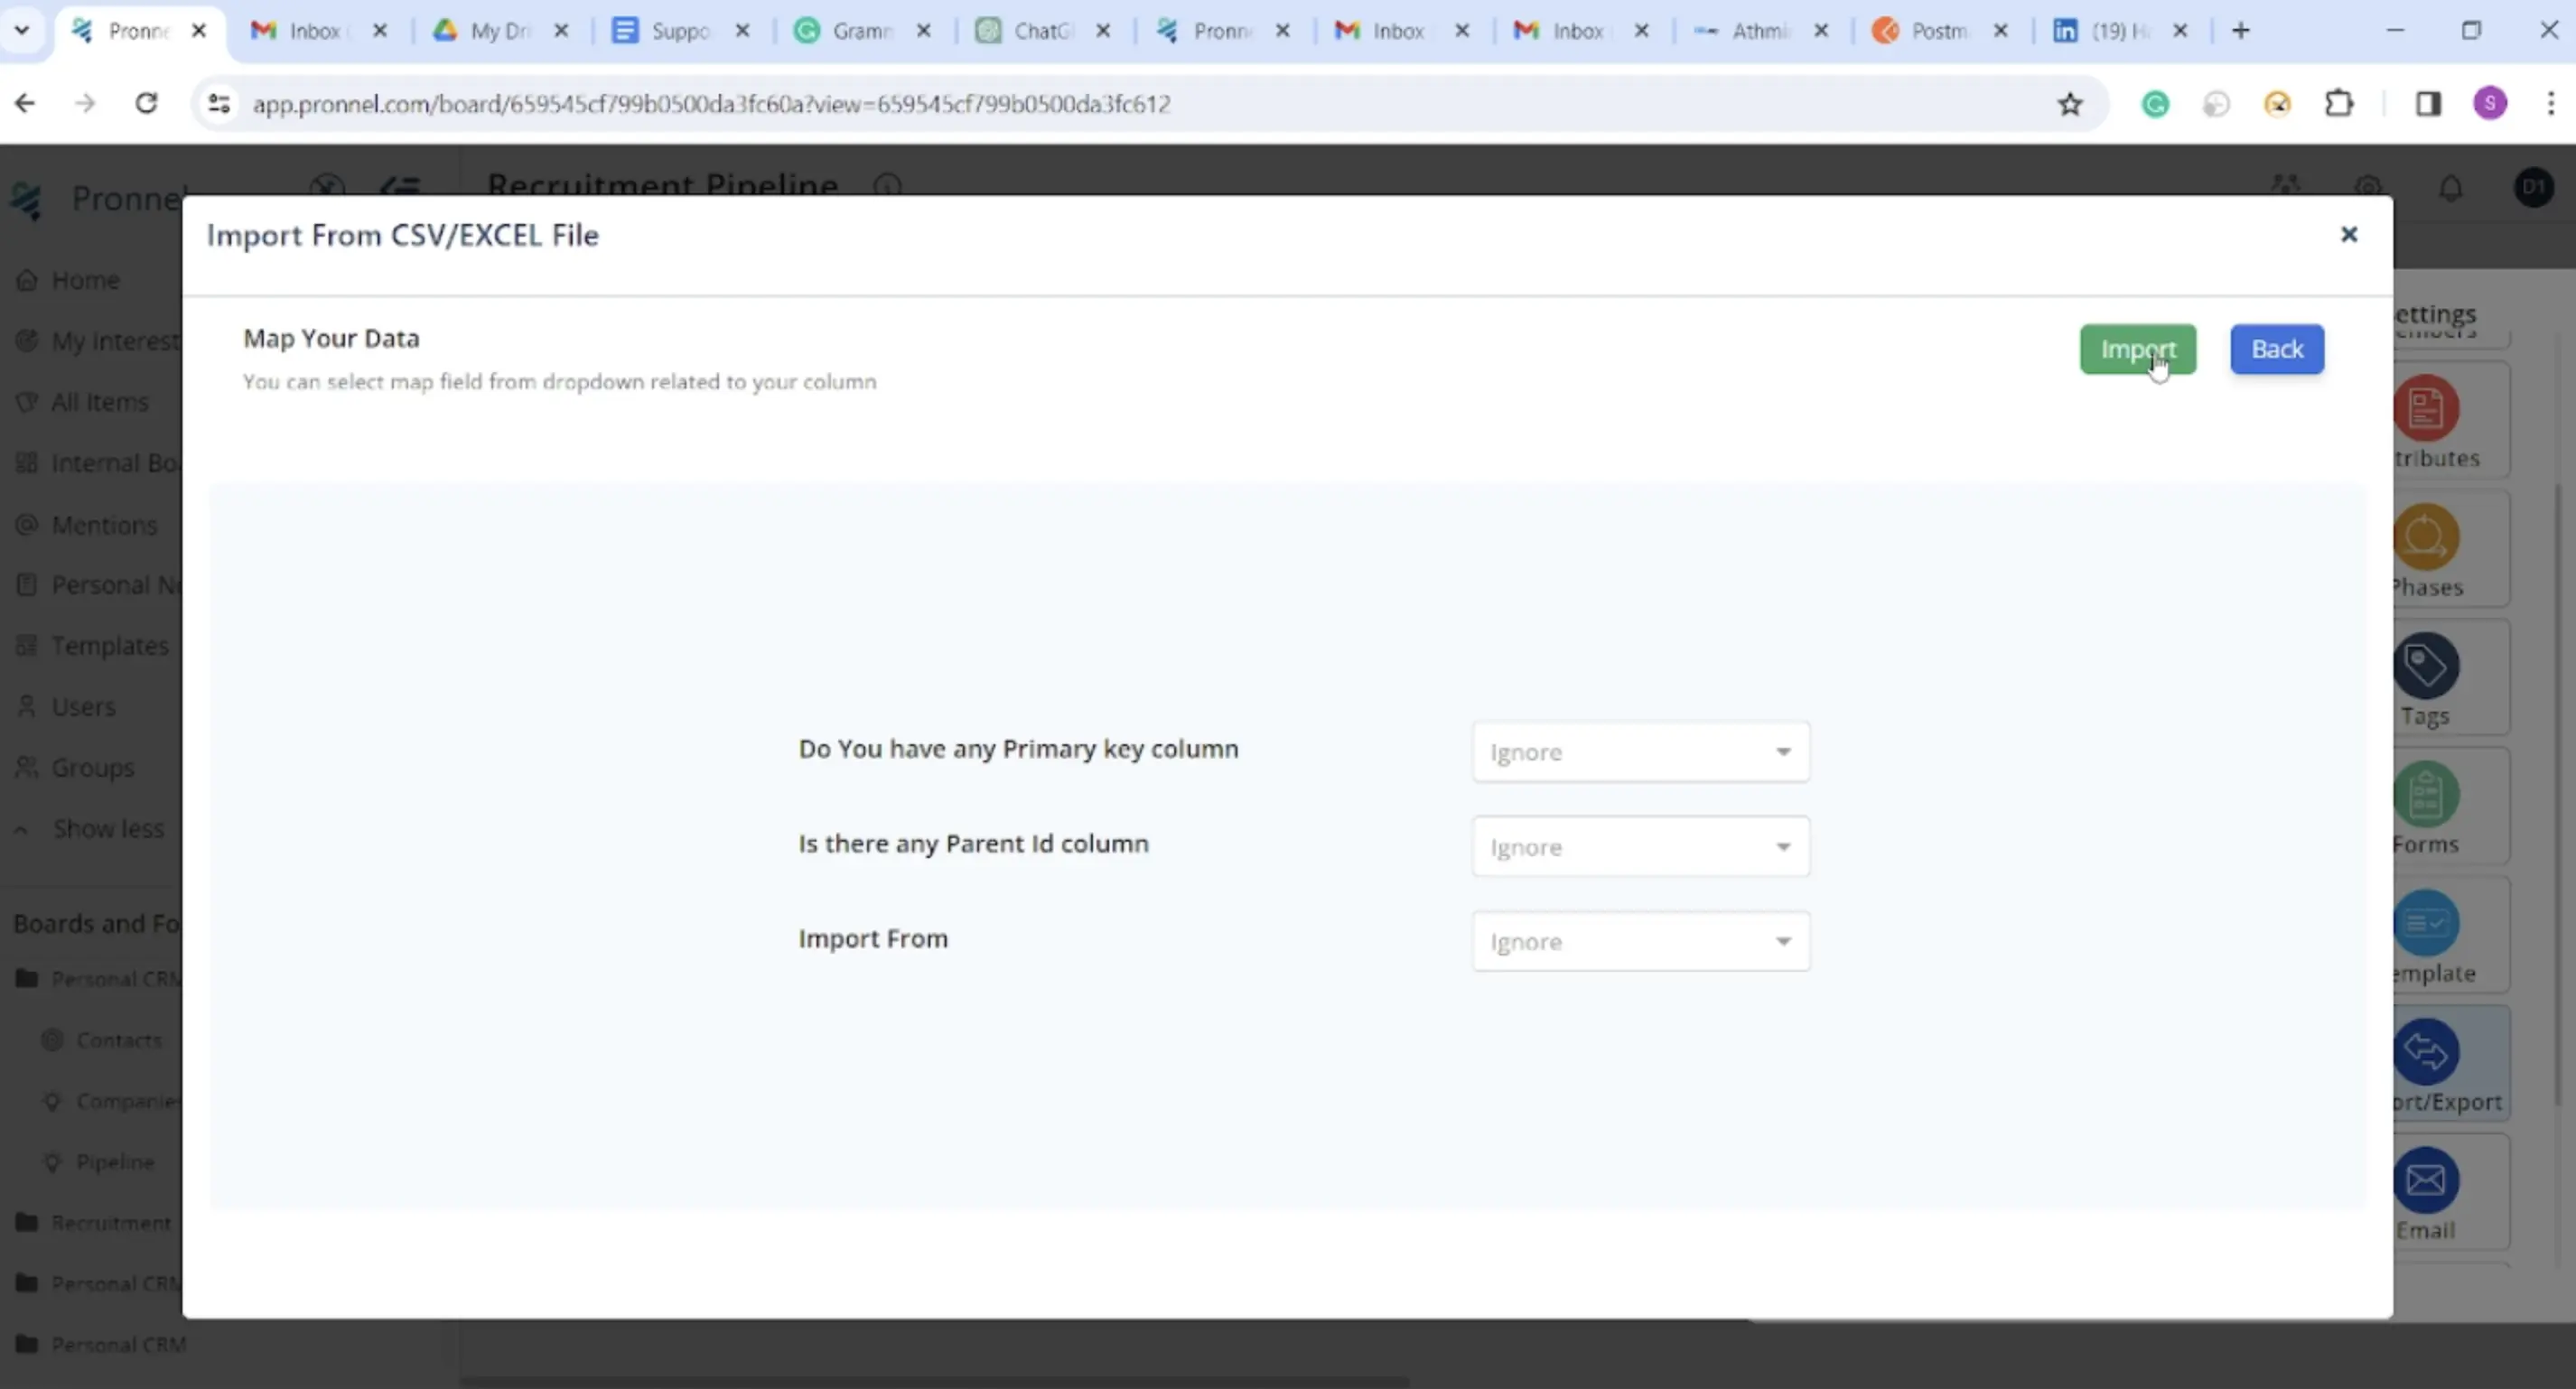Click the settings gear icon in header
This screenshot has width=2576, height=1389.
(2368, 188)
